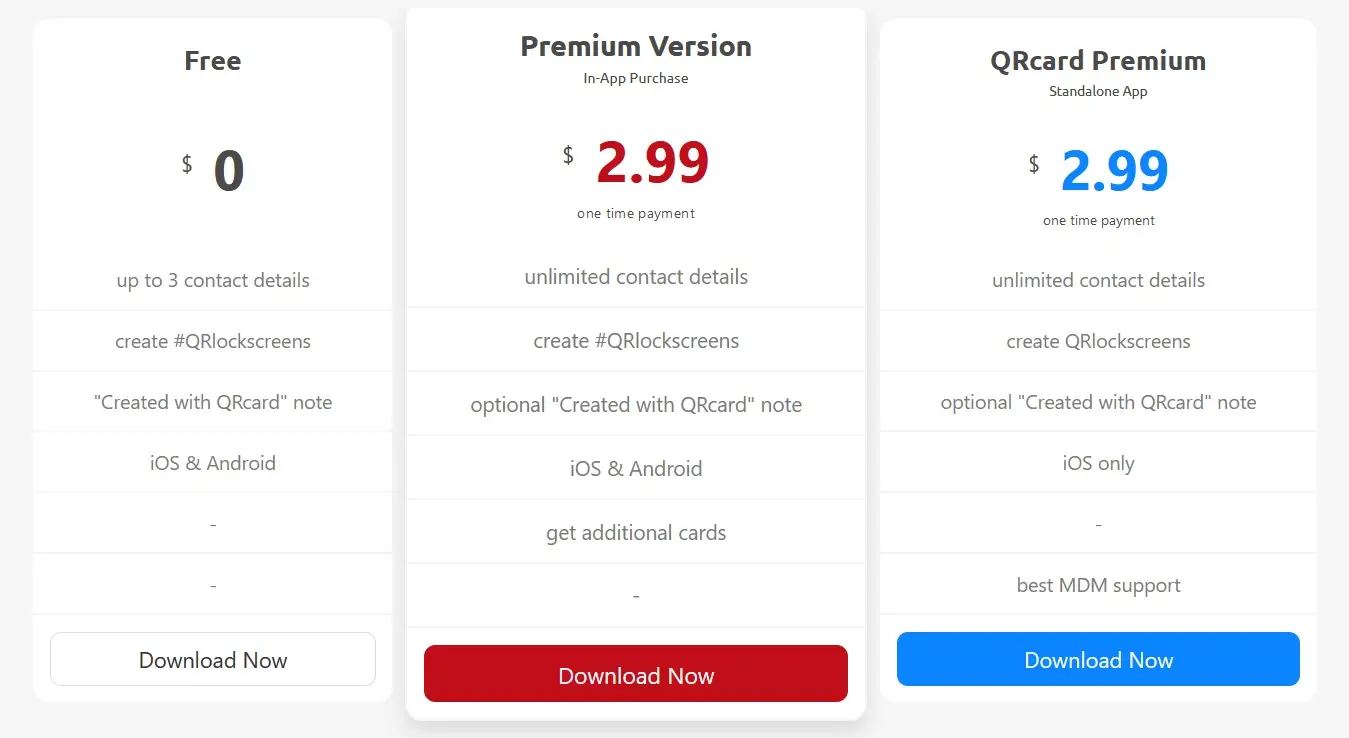Image resolution: width=1349 pixels, height=738 pixels.
Task: Click "create QRlockscreens" in QRcard Premium card
Action: 1098,341
